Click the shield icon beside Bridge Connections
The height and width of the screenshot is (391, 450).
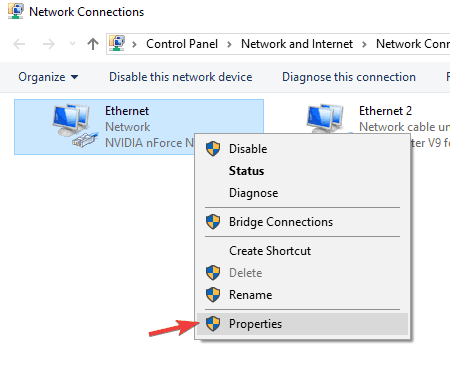tap(213, 222)
